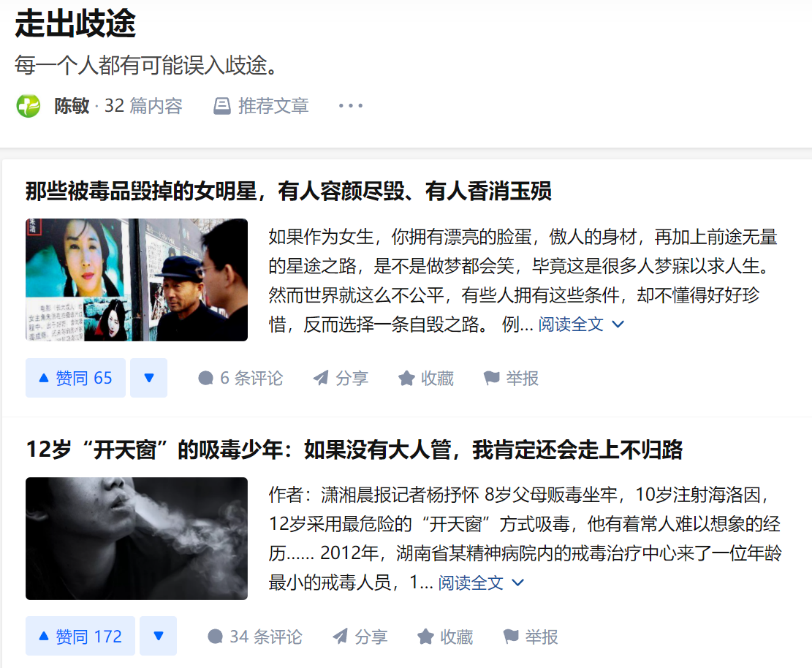
Task: Downvote the 12岁 吸毒少年 article
Action: 158,636
